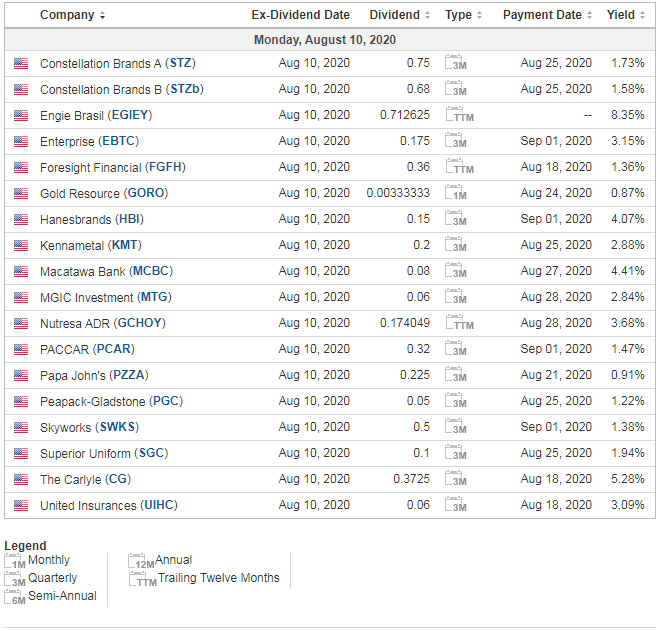The height and width of the screenshot is (630, 659).
Task: Click the flag icon for United Insurances
Action: tap(21, 506)
